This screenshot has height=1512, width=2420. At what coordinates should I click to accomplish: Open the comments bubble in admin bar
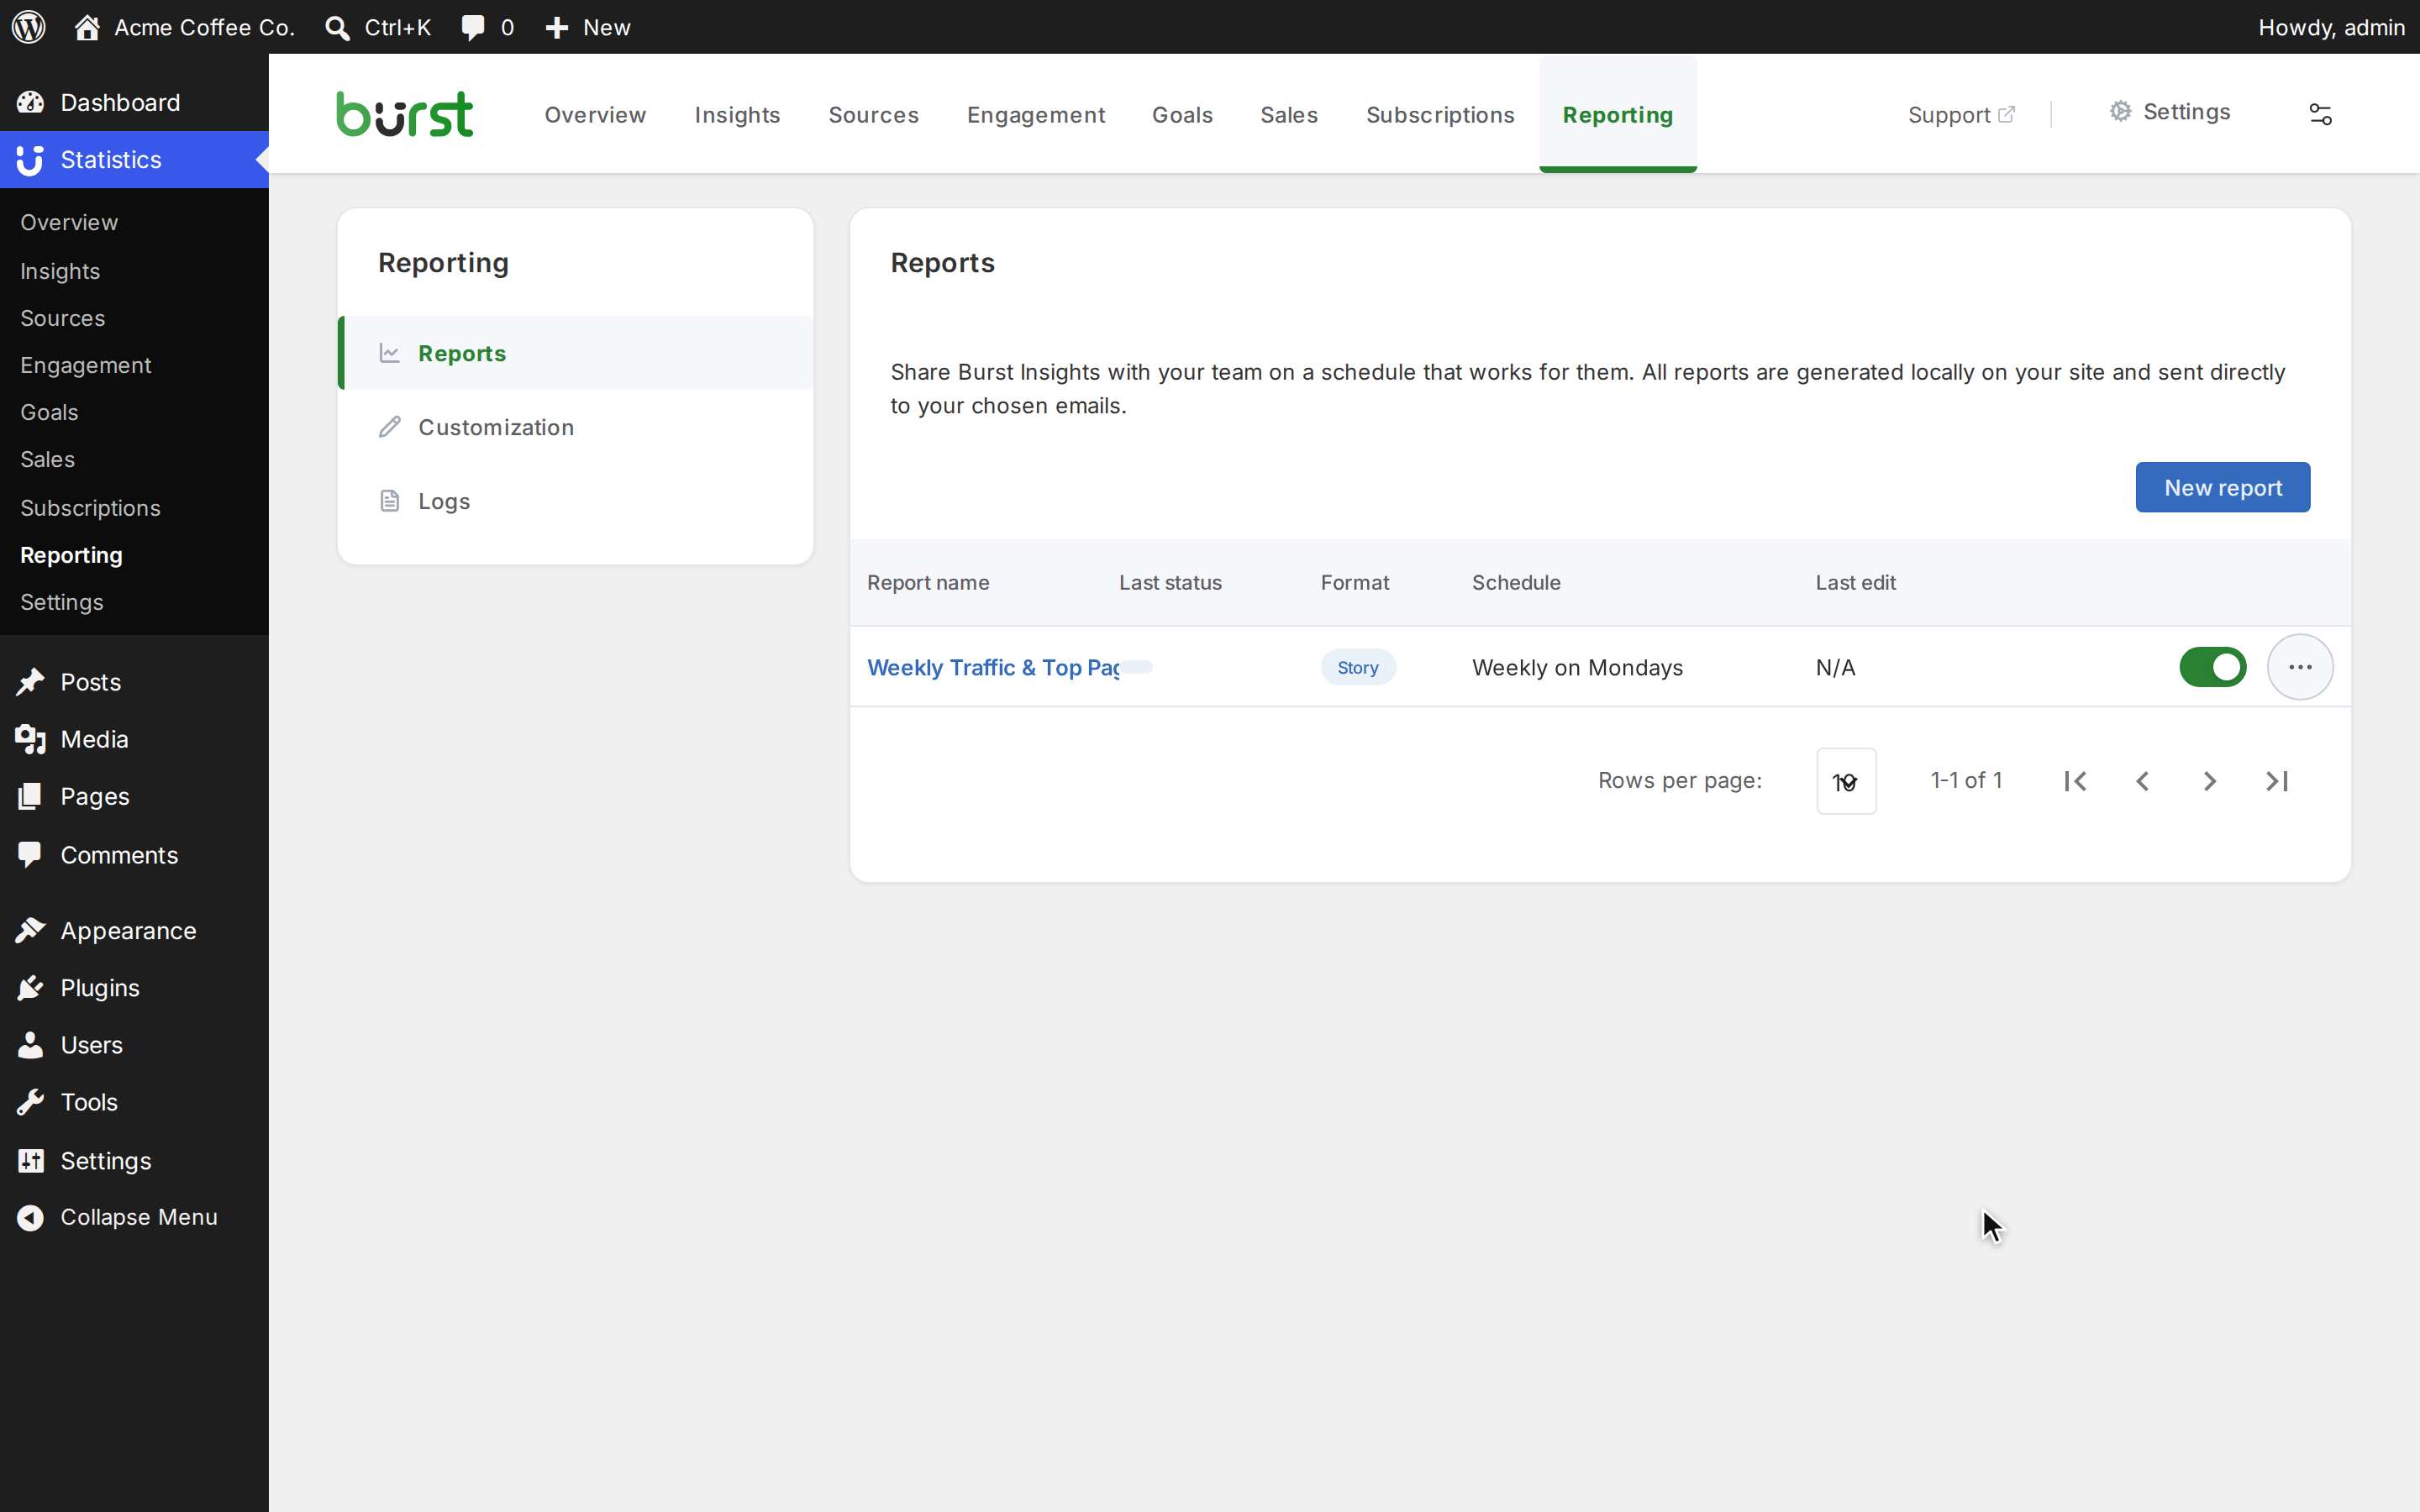pyautogui.click(x=487, y=27)
